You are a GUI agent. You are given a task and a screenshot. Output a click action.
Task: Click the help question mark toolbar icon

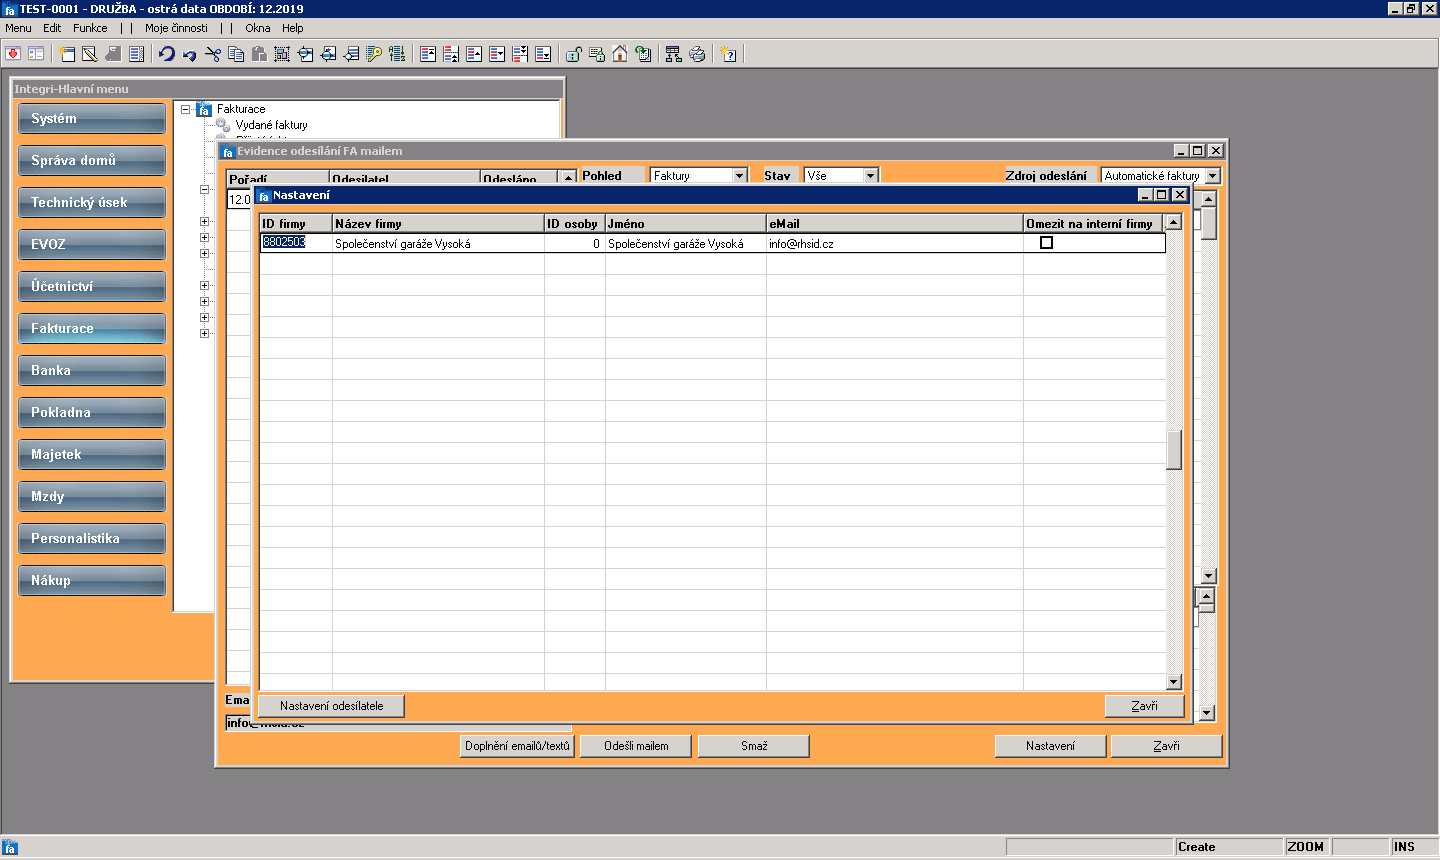point(729,54)
